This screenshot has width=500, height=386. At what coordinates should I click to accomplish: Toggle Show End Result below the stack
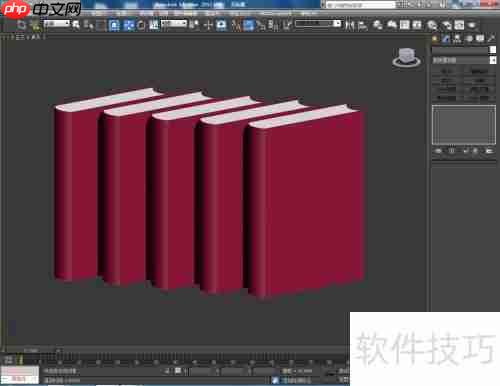[x=452, y=151]
